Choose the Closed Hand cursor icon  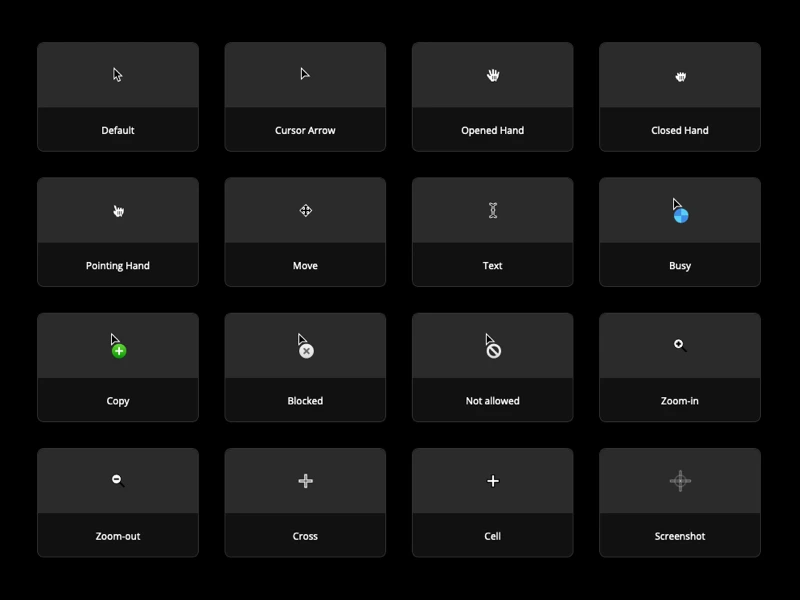(681, 77)
